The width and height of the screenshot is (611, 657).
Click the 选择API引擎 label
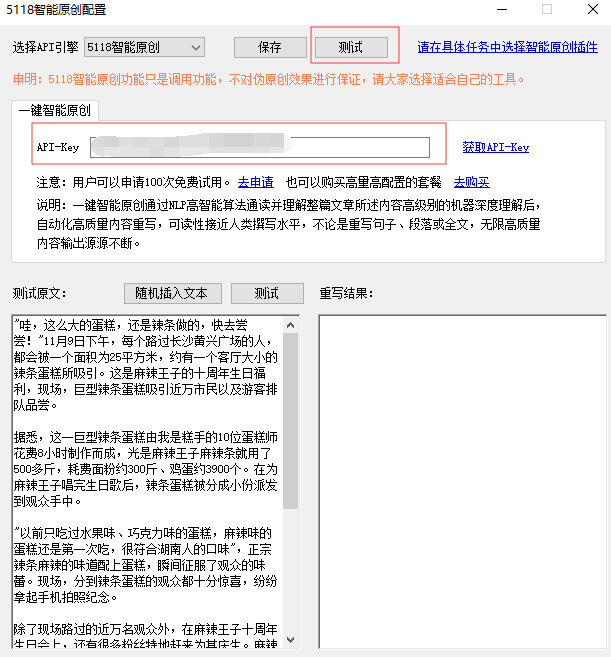45,47
